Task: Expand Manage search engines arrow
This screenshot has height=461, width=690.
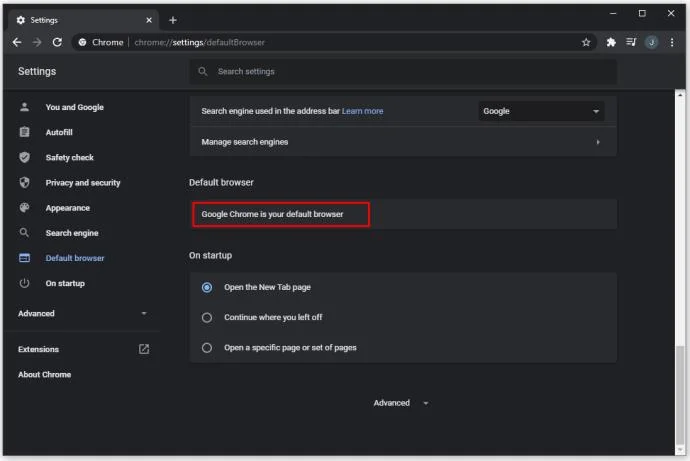Action: [x=598, y=142]
